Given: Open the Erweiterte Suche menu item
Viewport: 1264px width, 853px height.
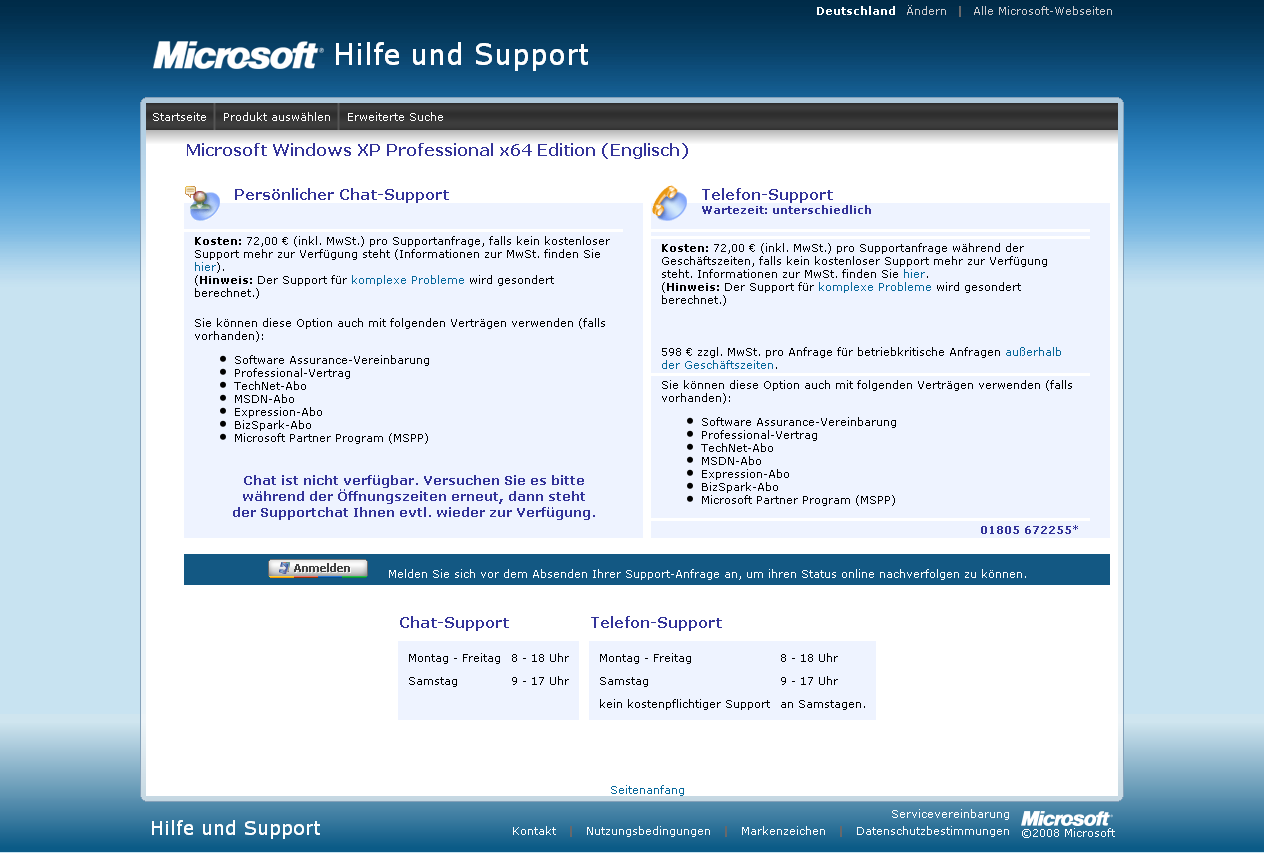Looking at the screenshot, I should 395,117.
